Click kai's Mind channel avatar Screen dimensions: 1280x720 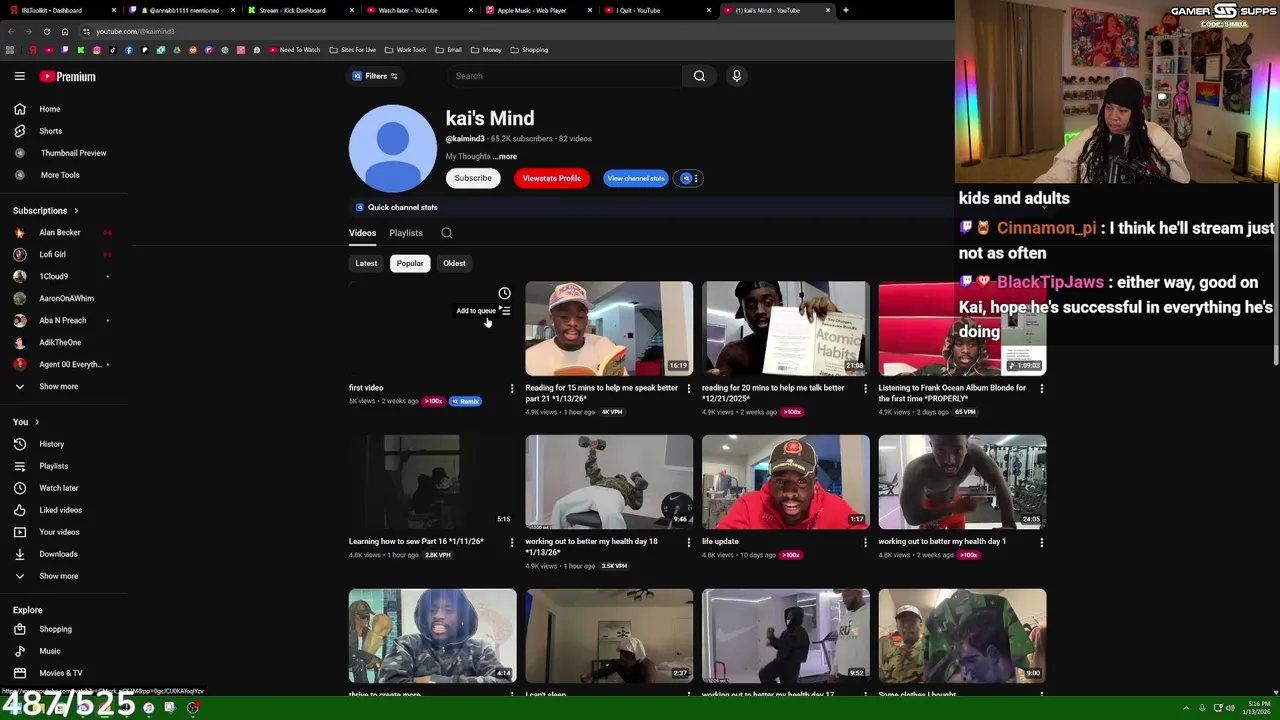click(x=393, y=148)
